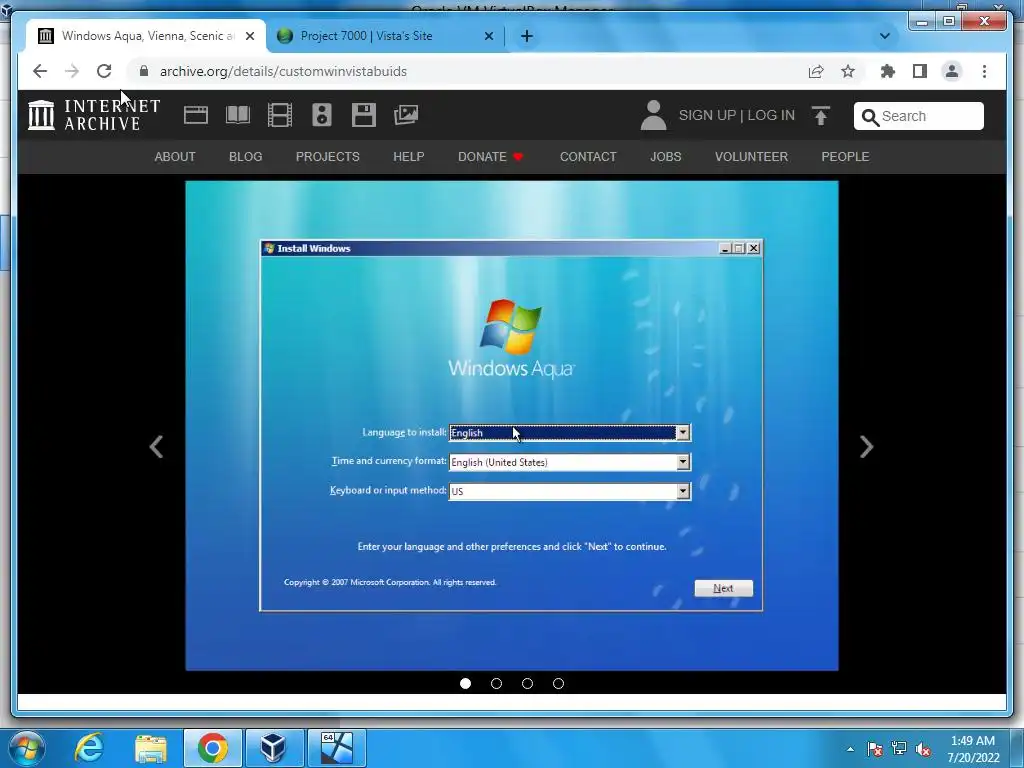This screenshot has width=1024, height=768.
Task: Select the second carousel dot
Action: [x=496, y=683]
